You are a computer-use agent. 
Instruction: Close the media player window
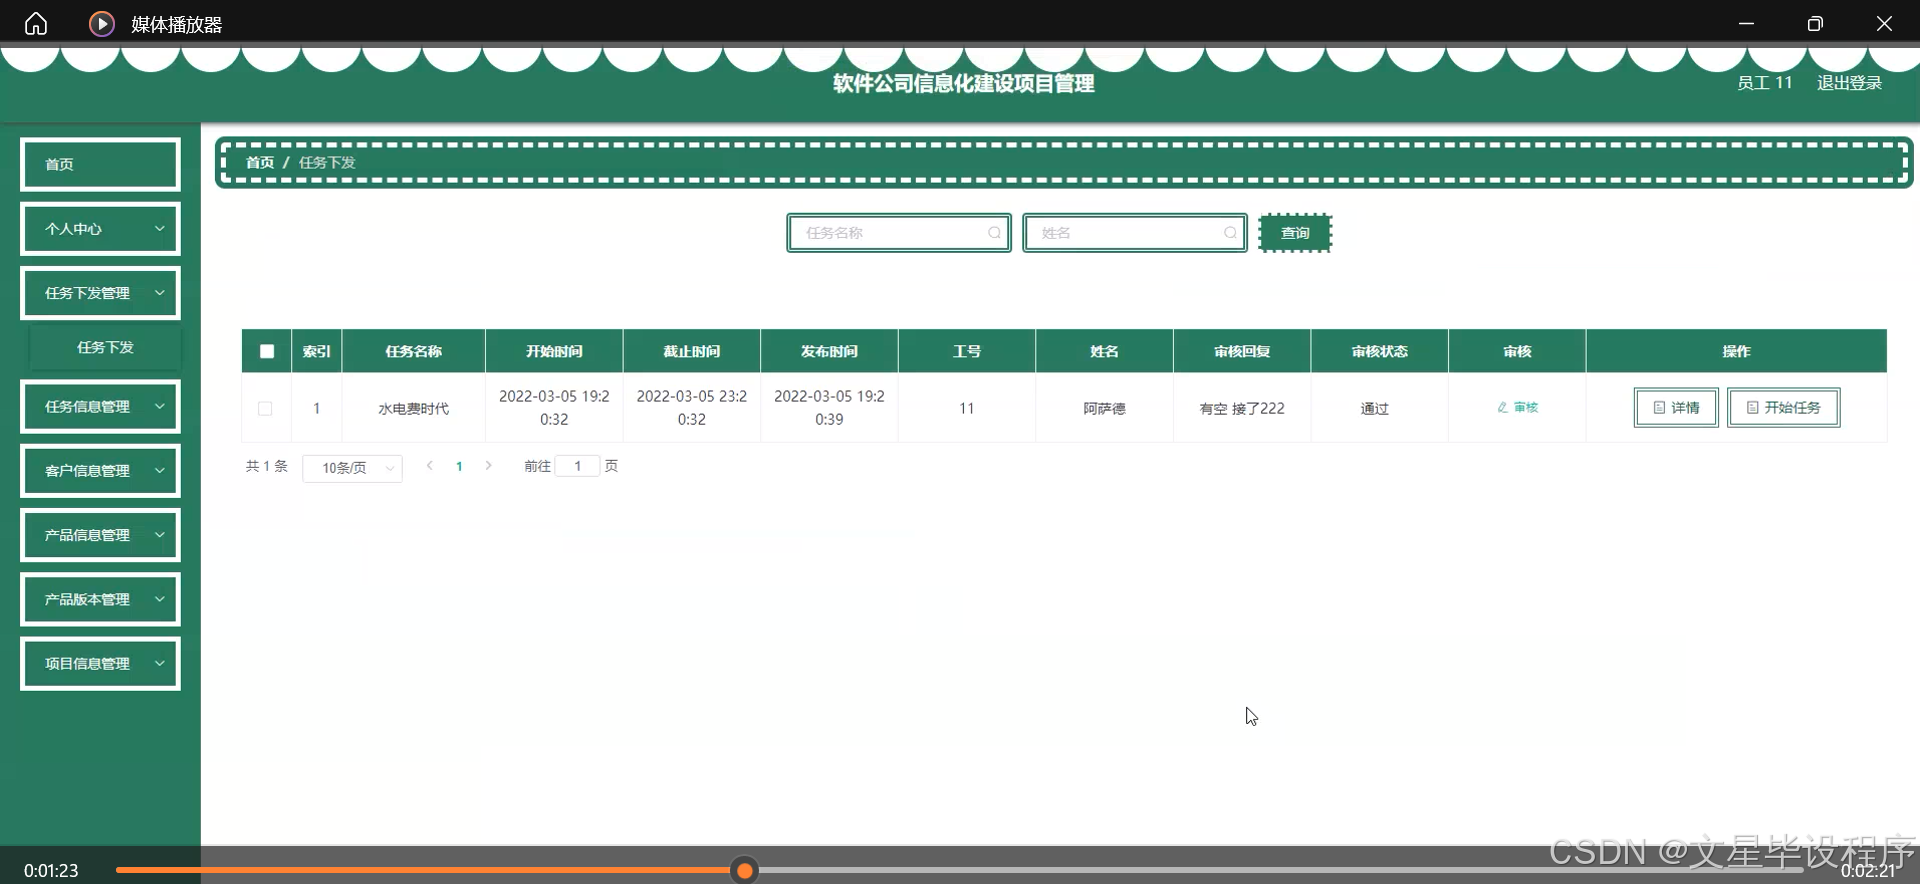tap(1884, 23)
